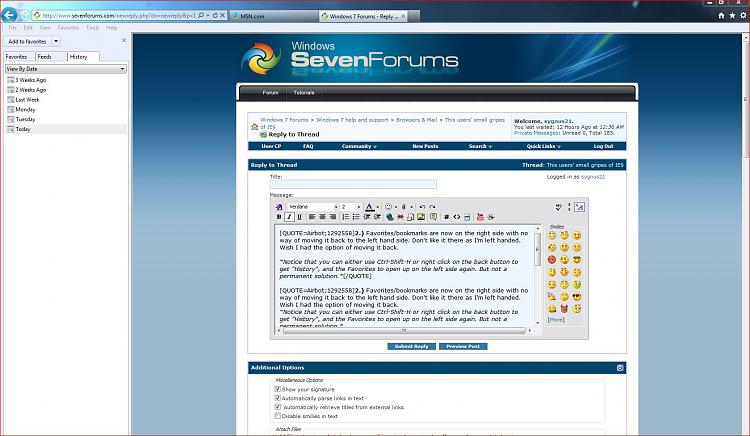This screenshot has width=750, height=436.
Task: Click the message horizontal scrollbar
Action: coord(404,330)
